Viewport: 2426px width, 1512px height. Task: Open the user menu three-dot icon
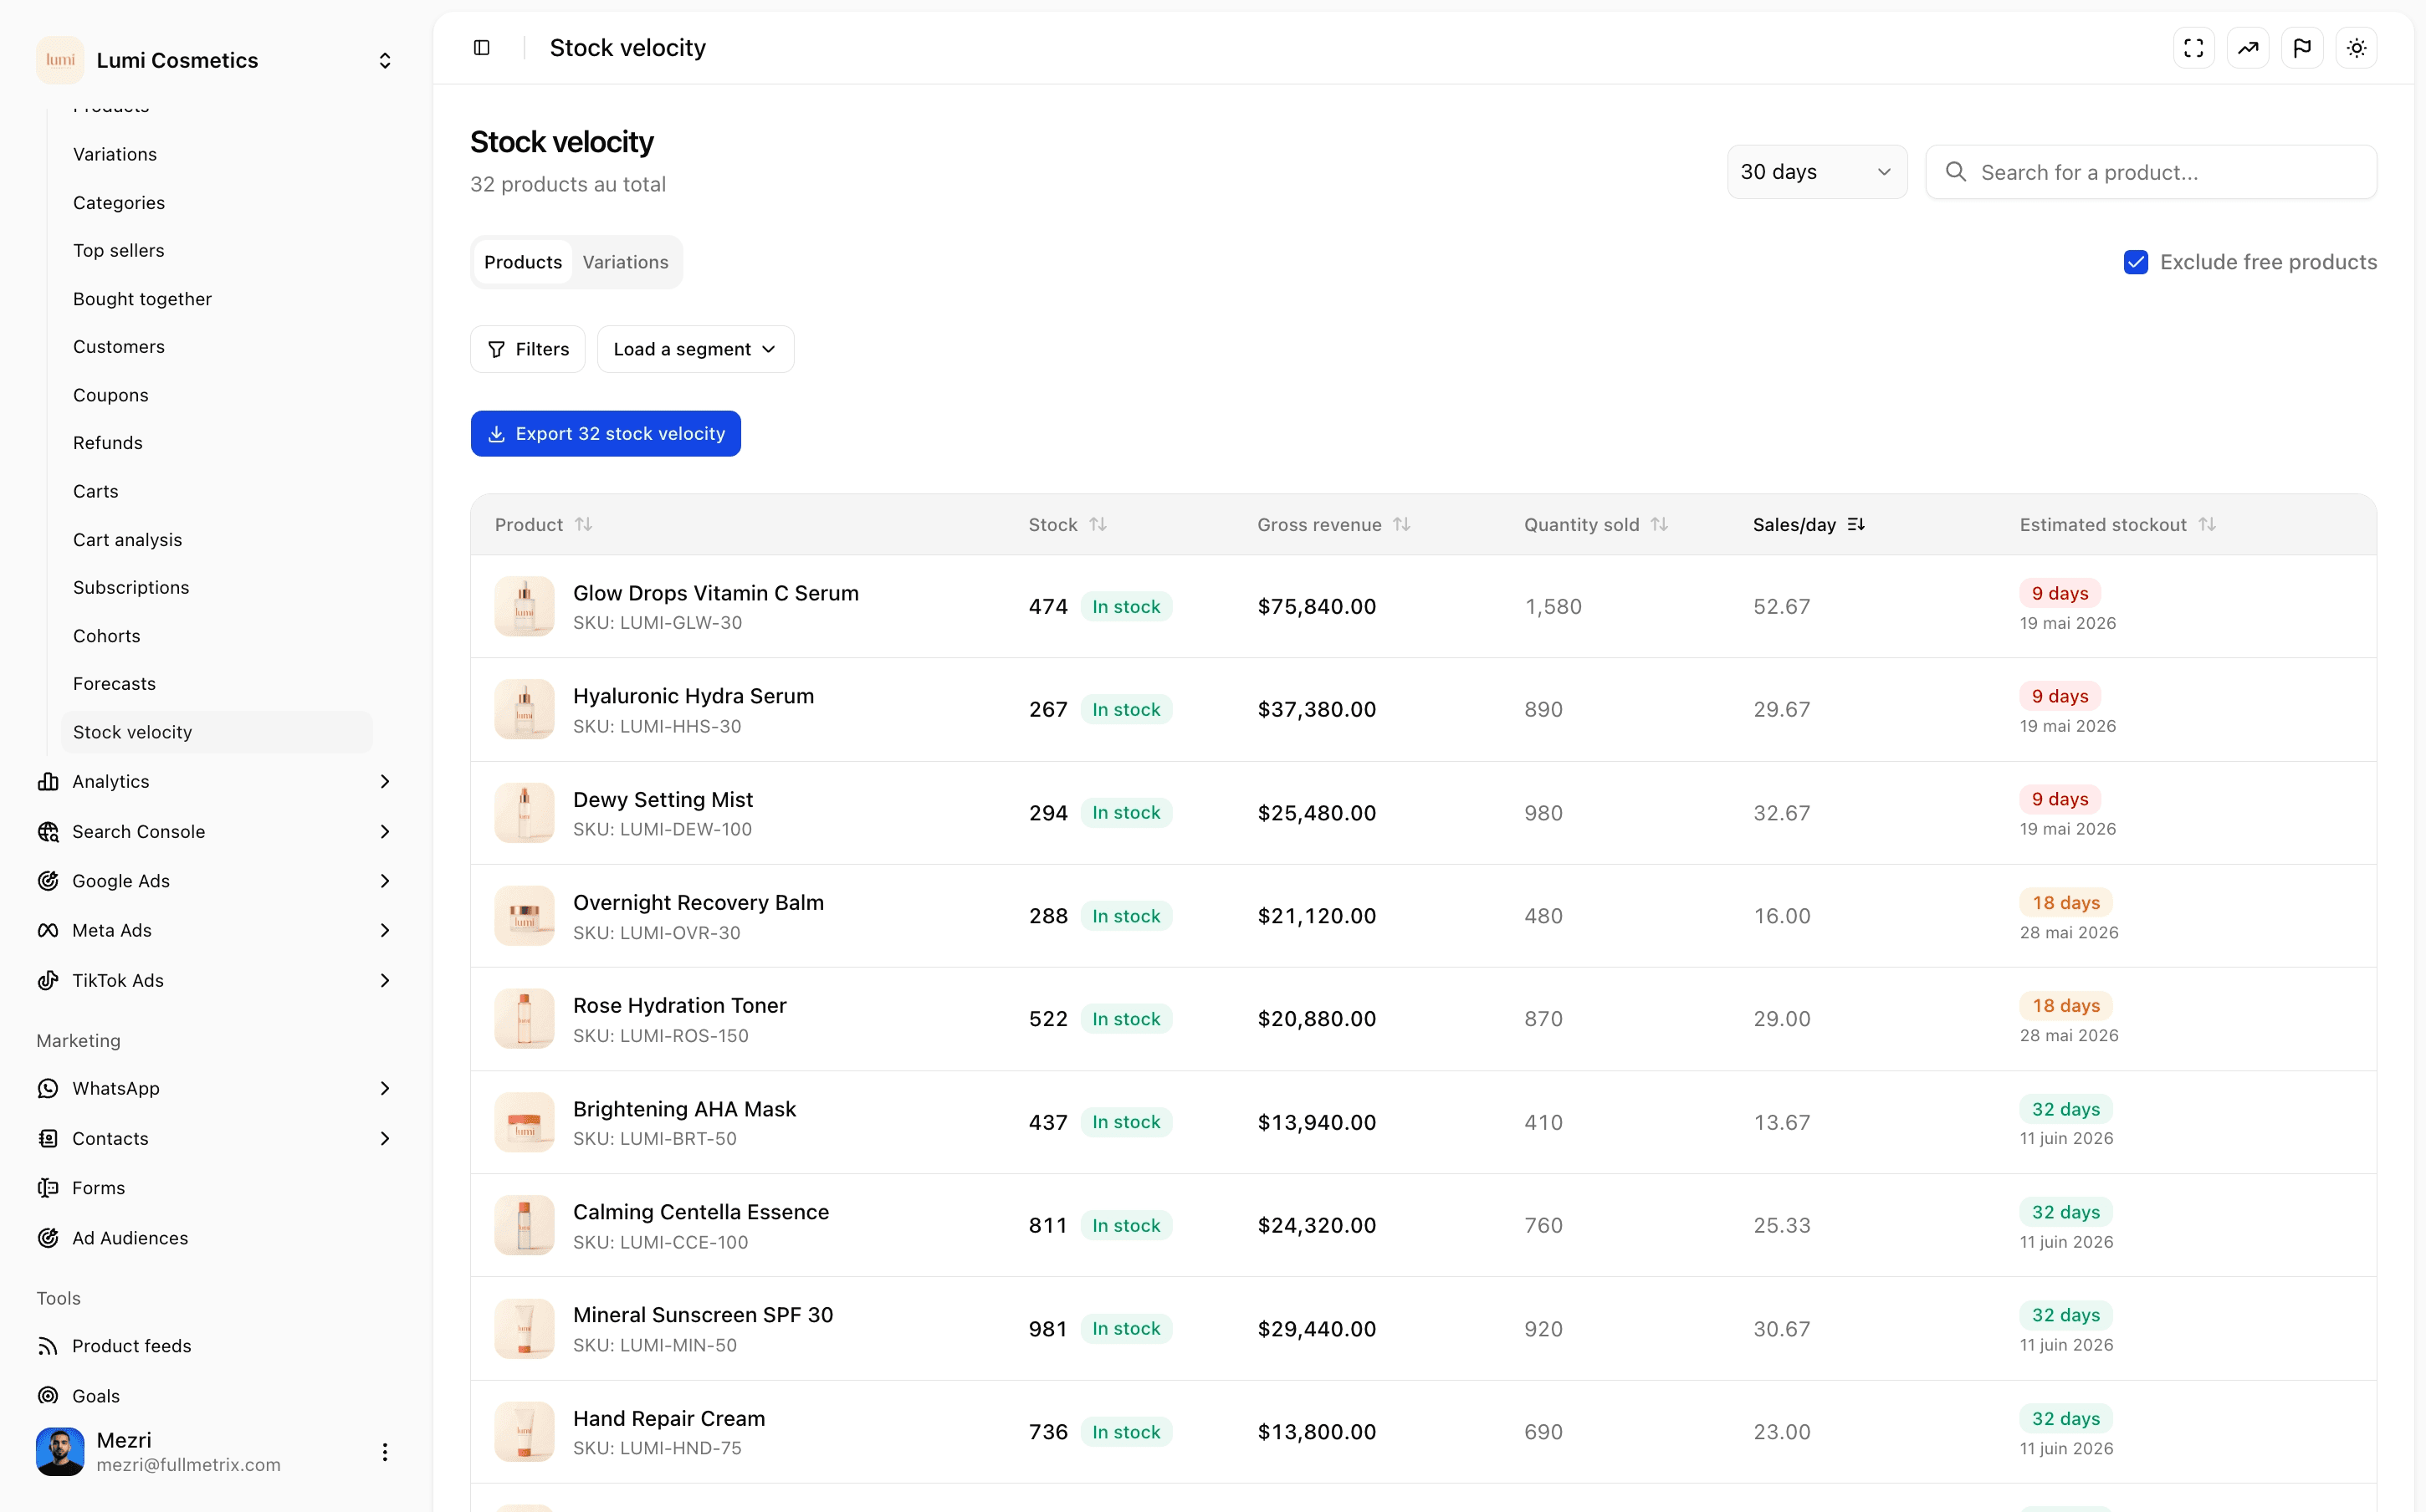pyautogui.click(x=385, y=1452)
